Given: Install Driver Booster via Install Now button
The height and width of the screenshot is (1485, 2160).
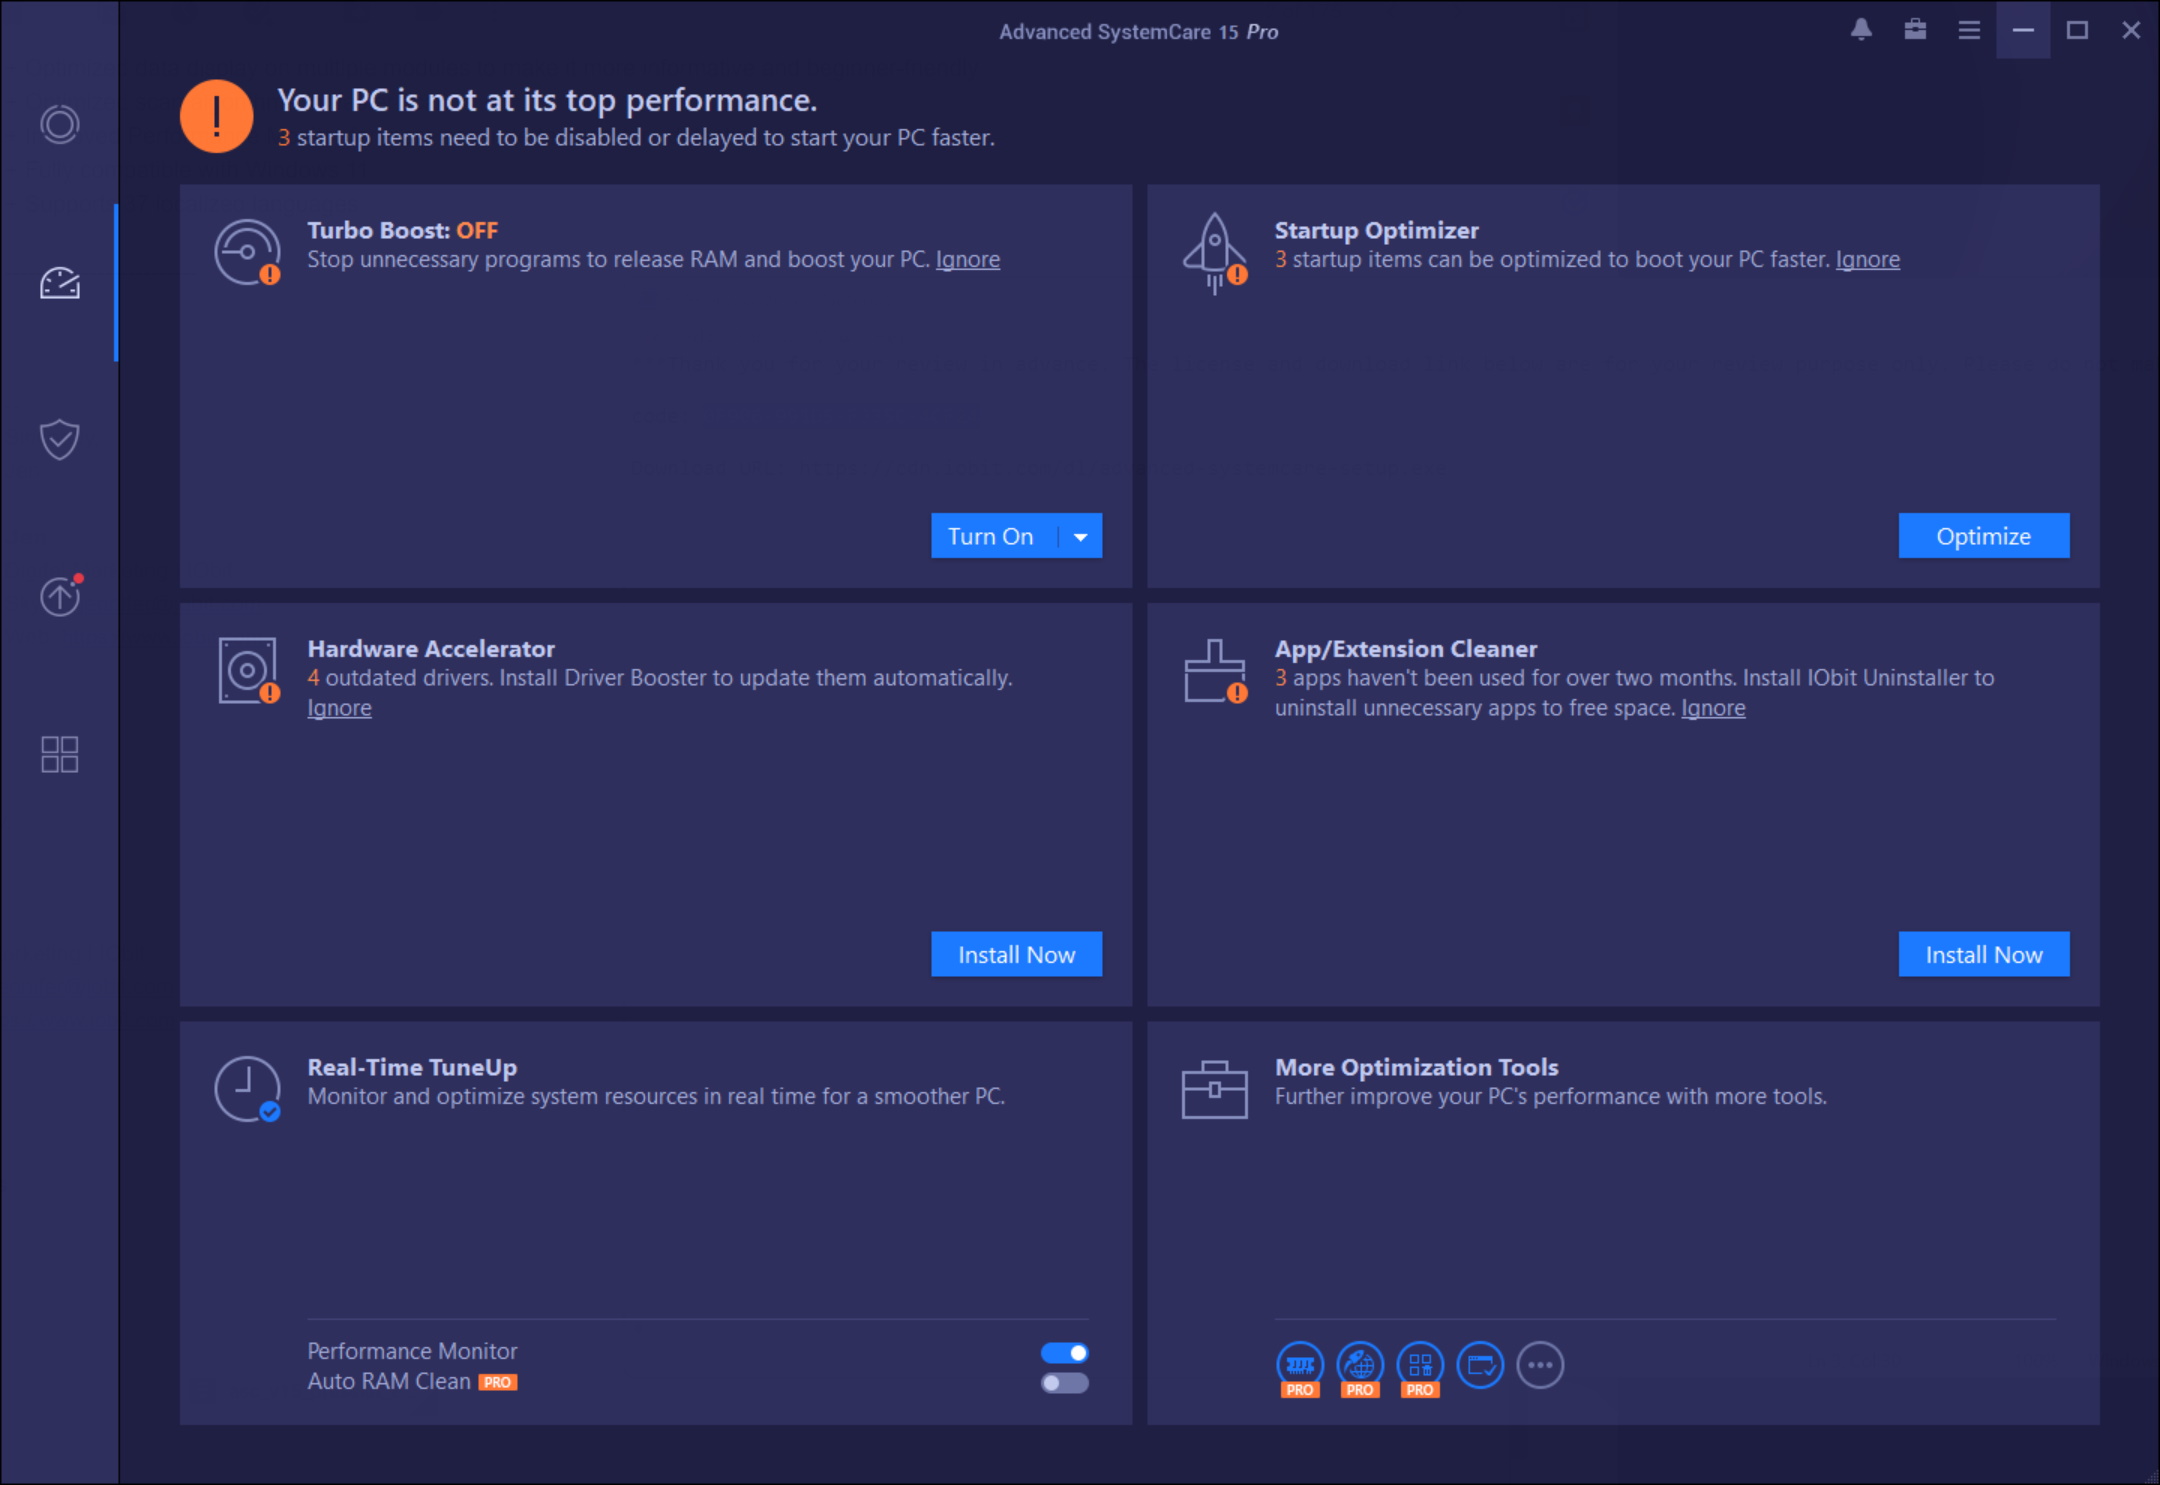Looking at the screenshot, I should pos(1018,953).
